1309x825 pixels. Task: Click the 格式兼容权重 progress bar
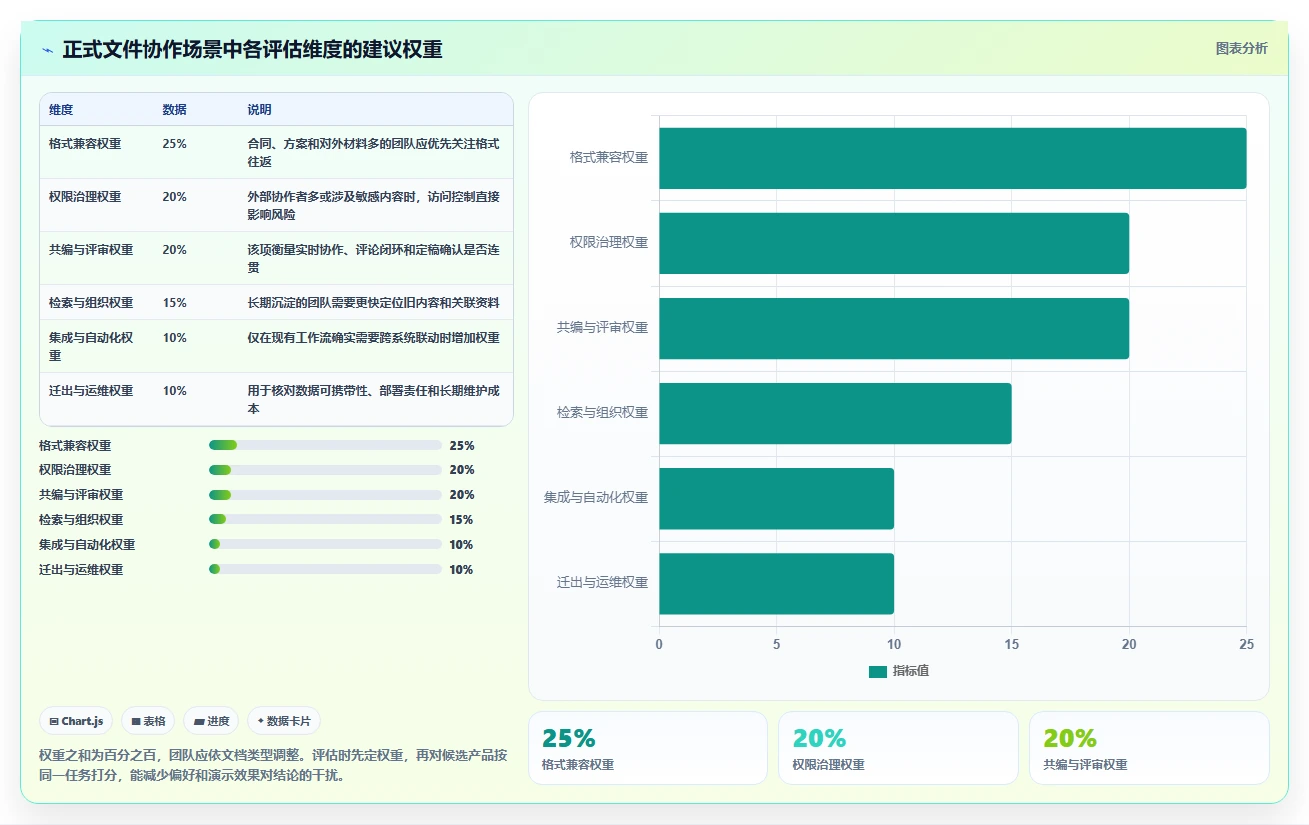[325, 445]
